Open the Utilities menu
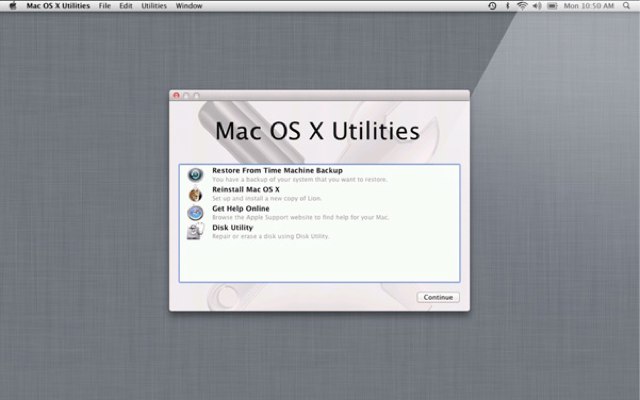Screen dimensions: 640x400 154,6
